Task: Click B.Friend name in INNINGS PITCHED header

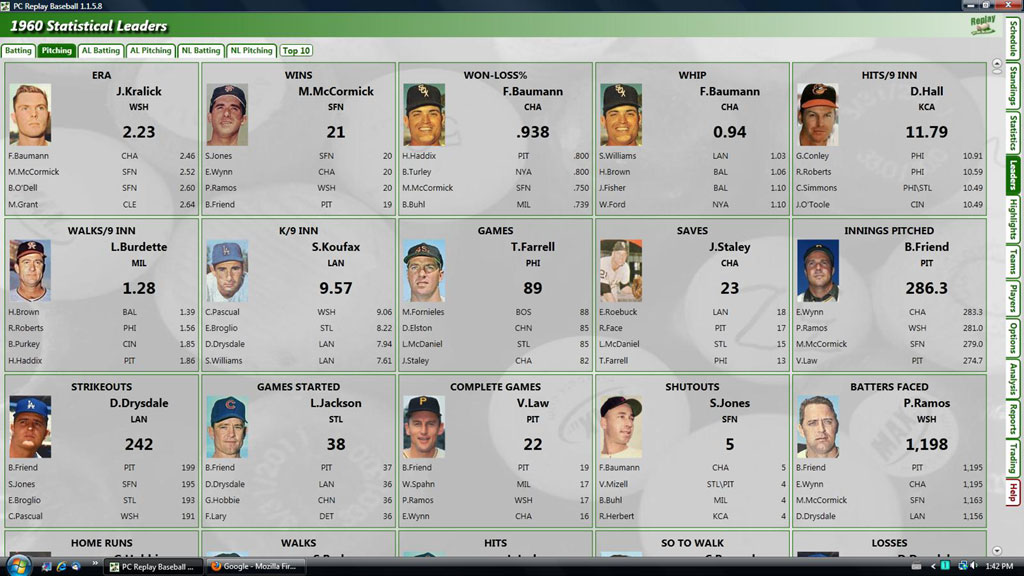Action: point(925,247)
